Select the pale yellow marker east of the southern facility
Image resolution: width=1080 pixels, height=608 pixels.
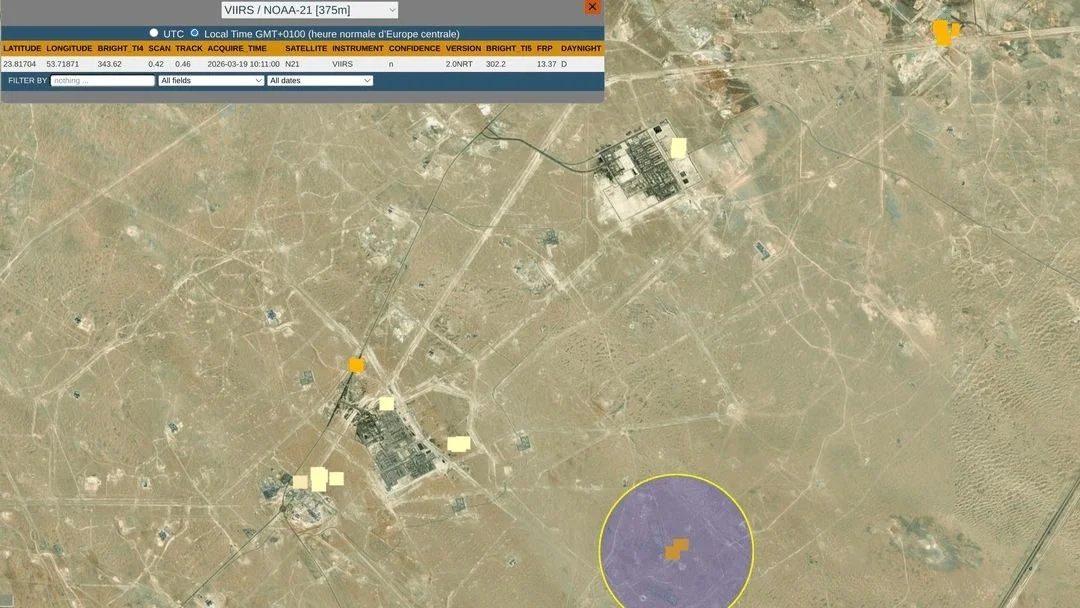click(458, 444)
